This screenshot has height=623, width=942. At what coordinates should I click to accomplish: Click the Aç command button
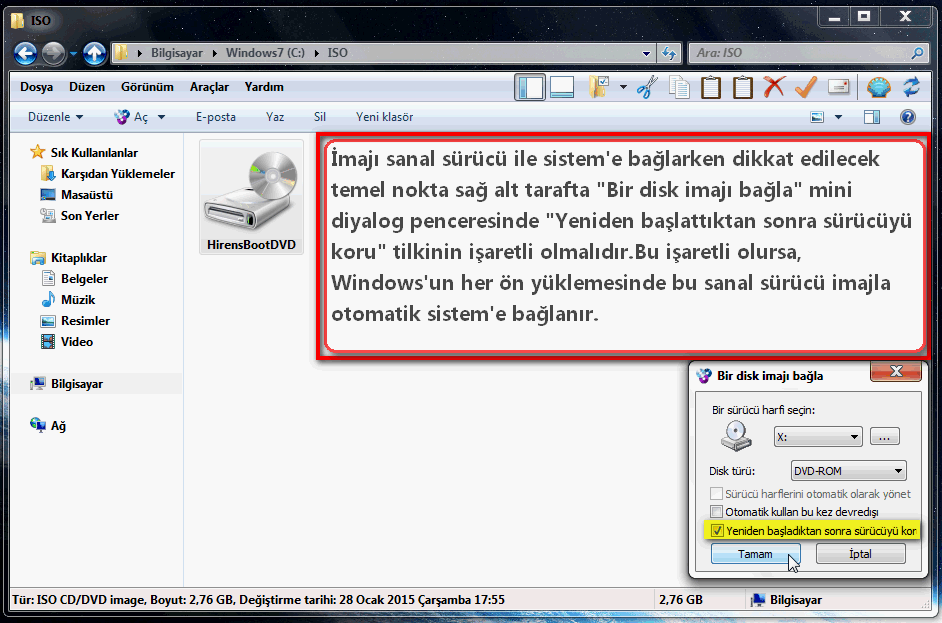(132, 117)
